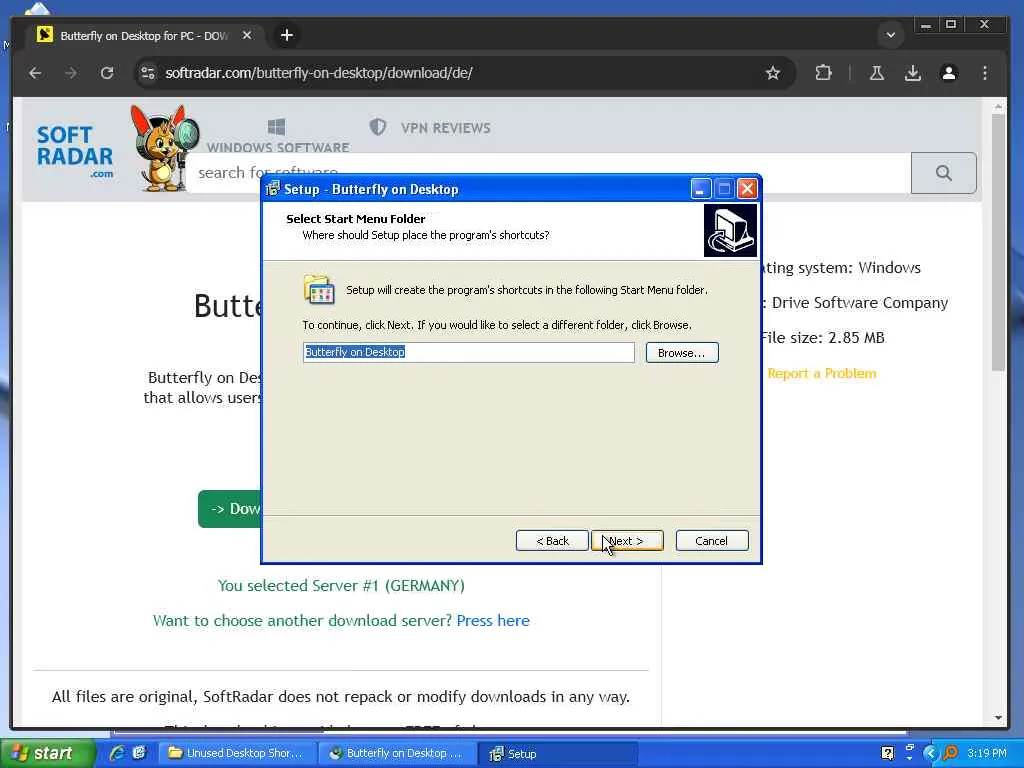Click the SoftRadar mascot image
Image resolution: width=1024 pixels, height=768 pixels.
coord(163,148)
